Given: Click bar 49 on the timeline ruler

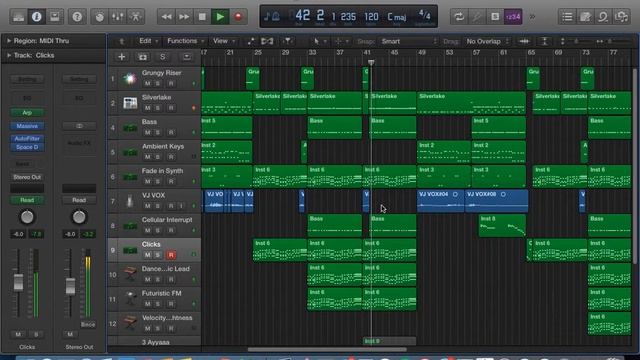Looking at the screenshot, I should click(x=422, y=53).
